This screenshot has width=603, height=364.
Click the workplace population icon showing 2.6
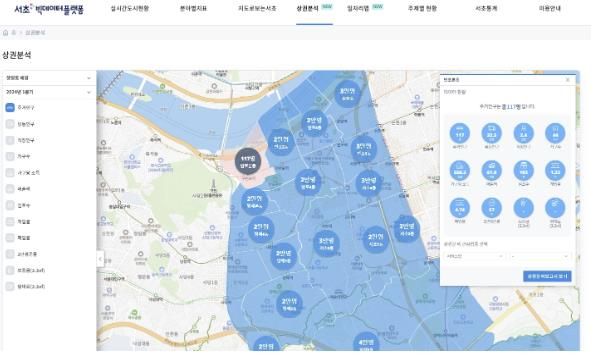523,134
